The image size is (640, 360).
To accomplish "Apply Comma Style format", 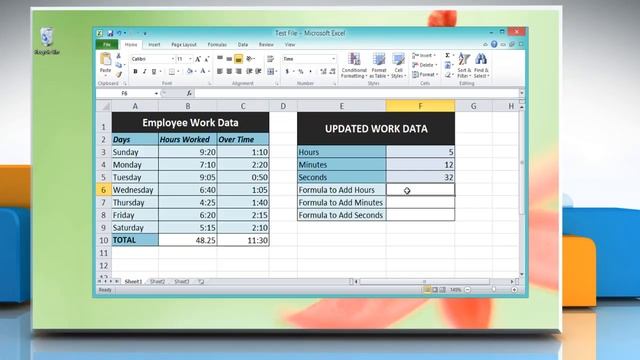I will pos(311,71).
